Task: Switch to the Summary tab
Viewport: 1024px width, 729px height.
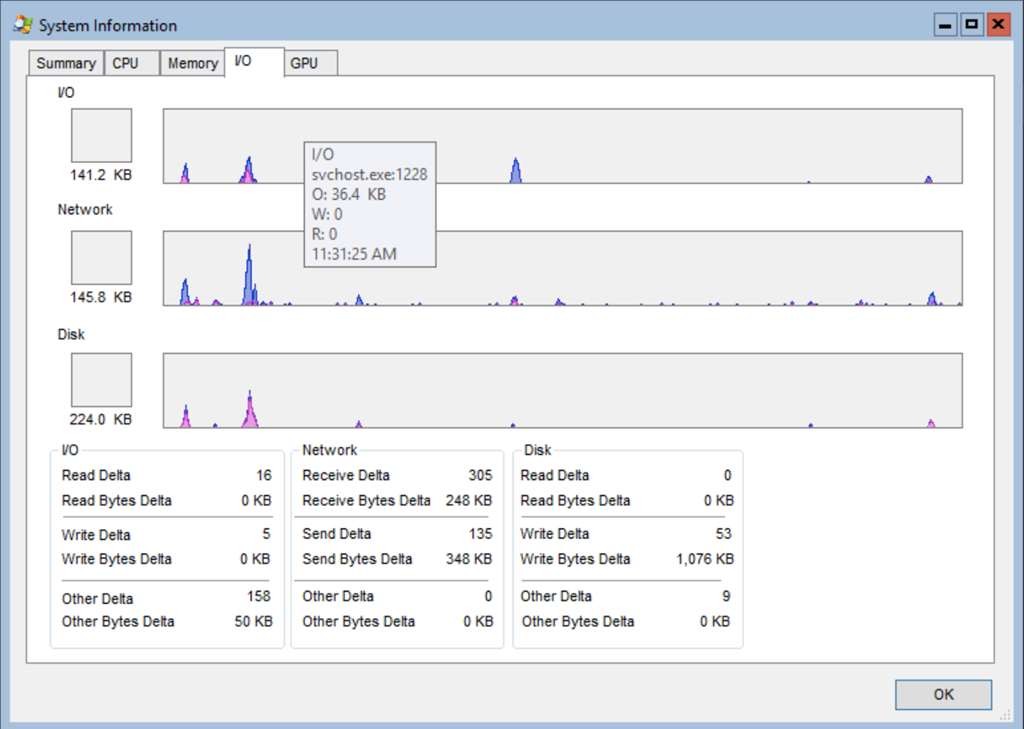Action: tap(66, 63)
